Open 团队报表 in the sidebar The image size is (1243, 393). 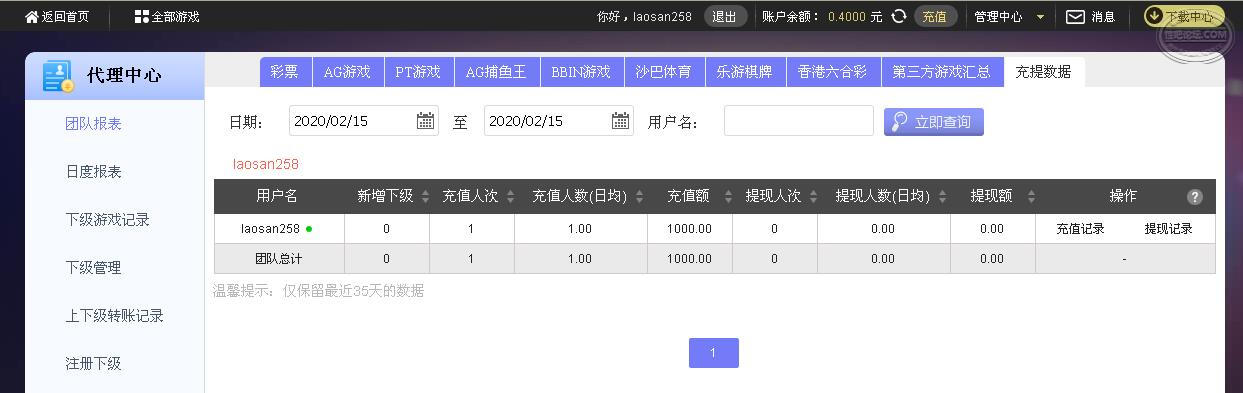pyautogui.click(x=94, y=124)
